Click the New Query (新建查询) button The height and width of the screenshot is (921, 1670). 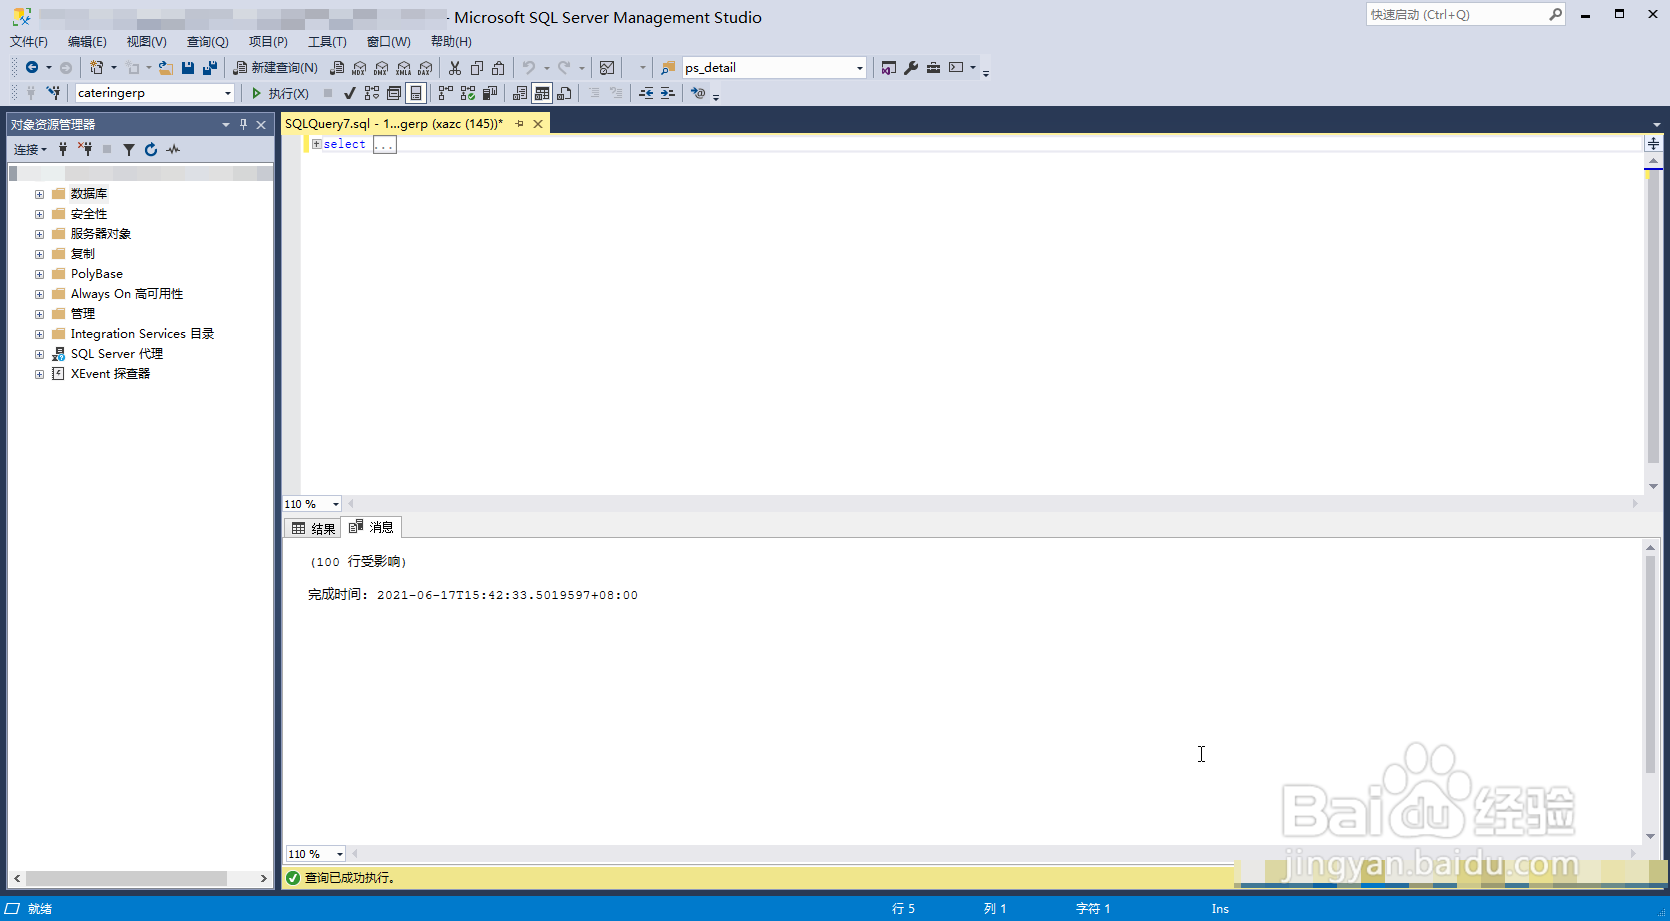pyautogui.click(x=275, y=67)
